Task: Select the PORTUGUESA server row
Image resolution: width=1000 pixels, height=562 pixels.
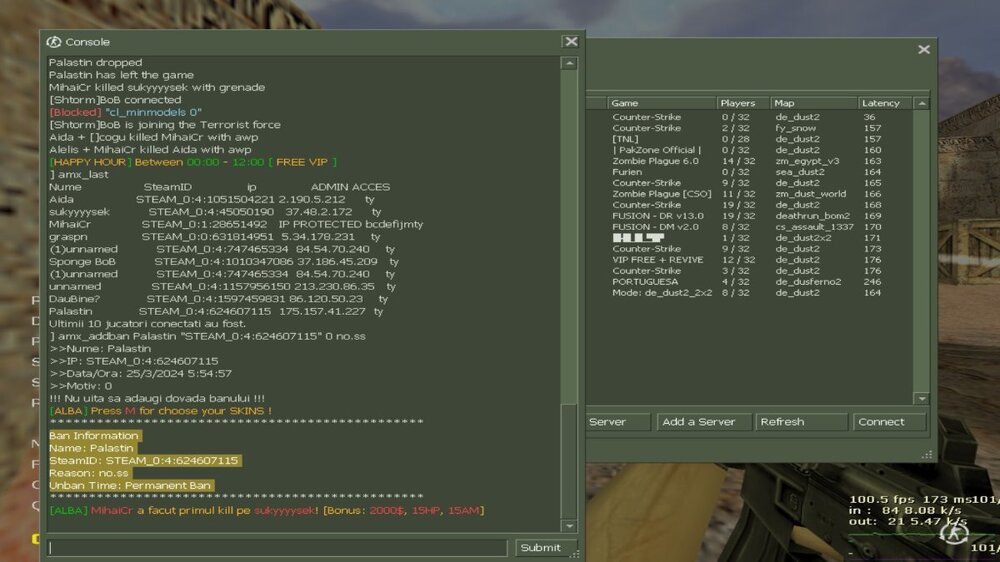Action: pos(645,282)
